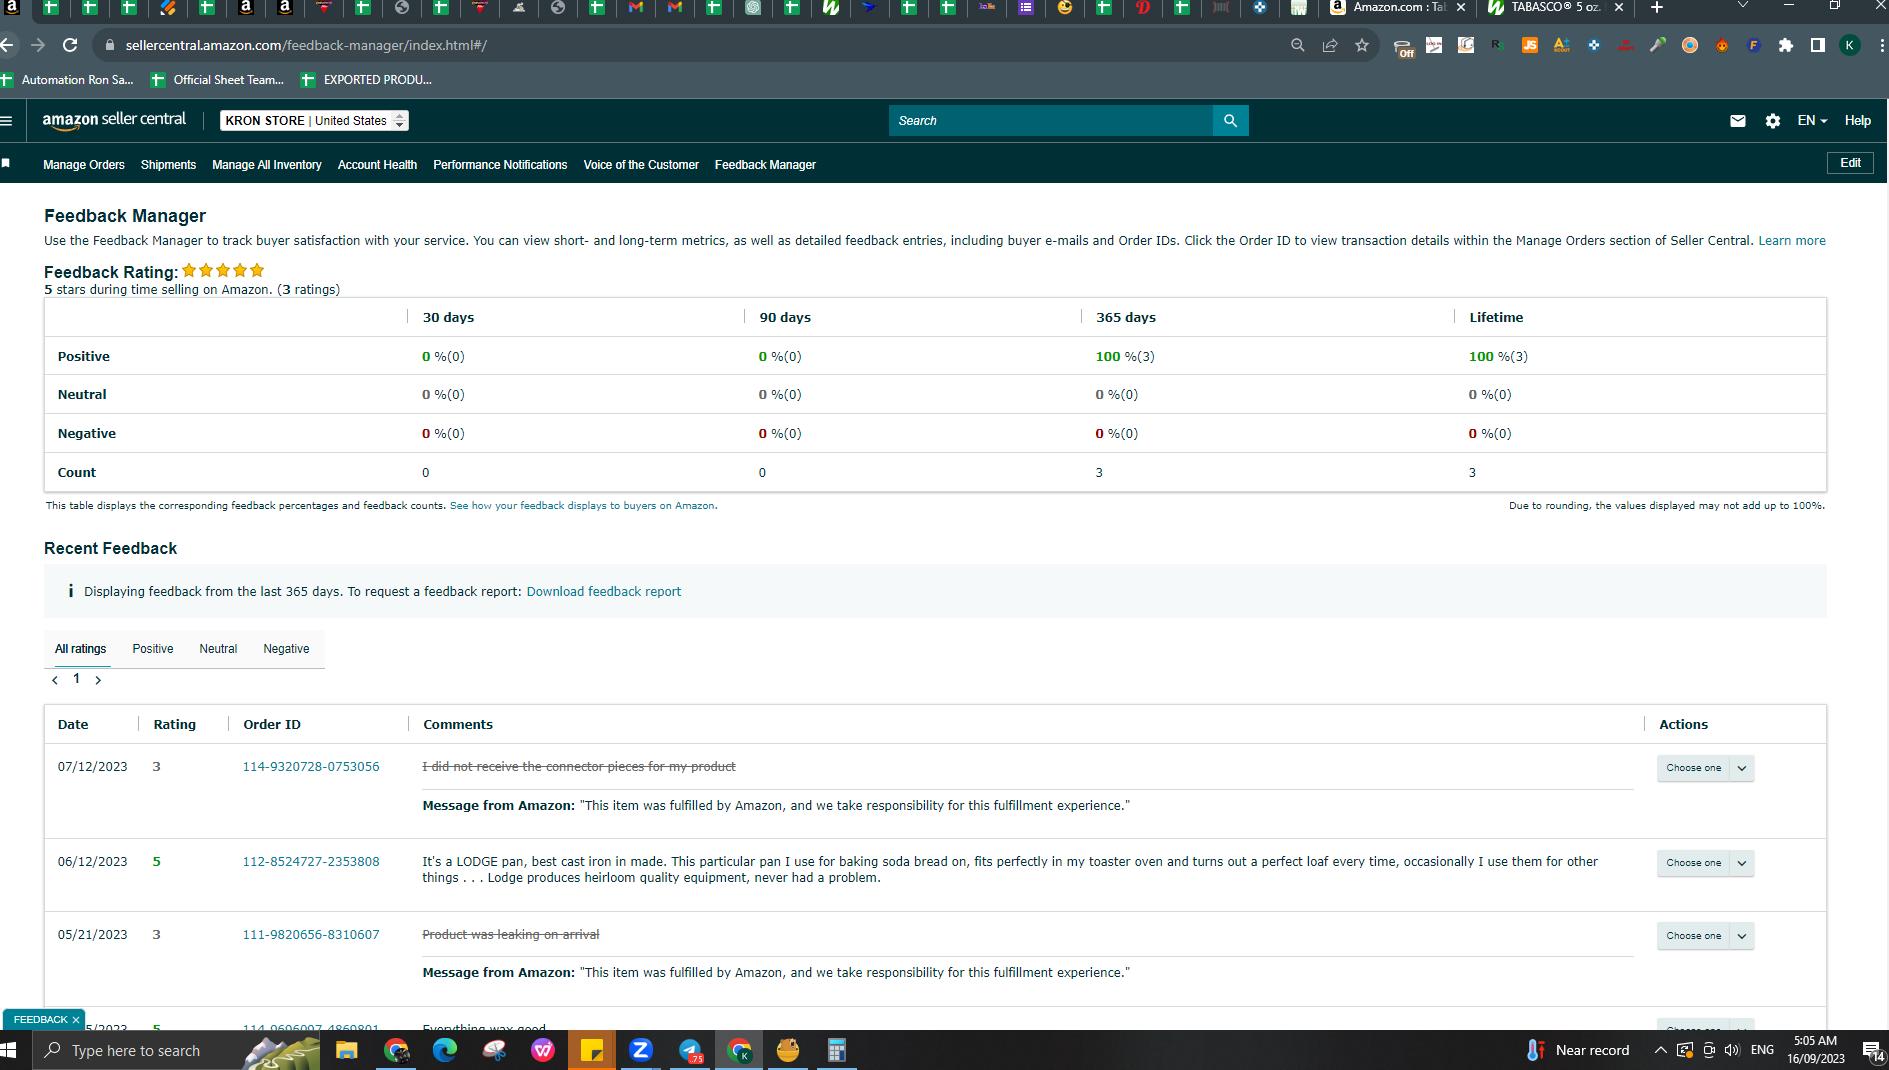Open a new browser tab
1889x1070 pixels.
point(1657,8)
